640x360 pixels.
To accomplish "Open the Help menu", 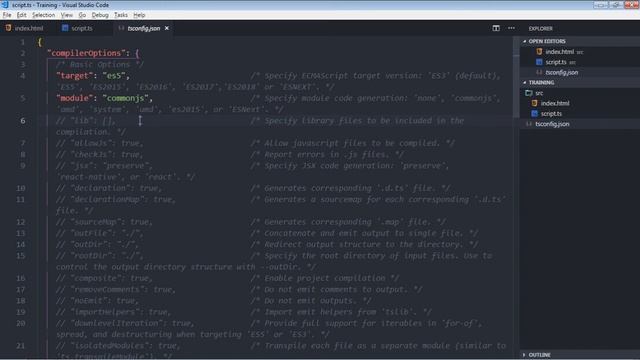I will coord(139,15).
